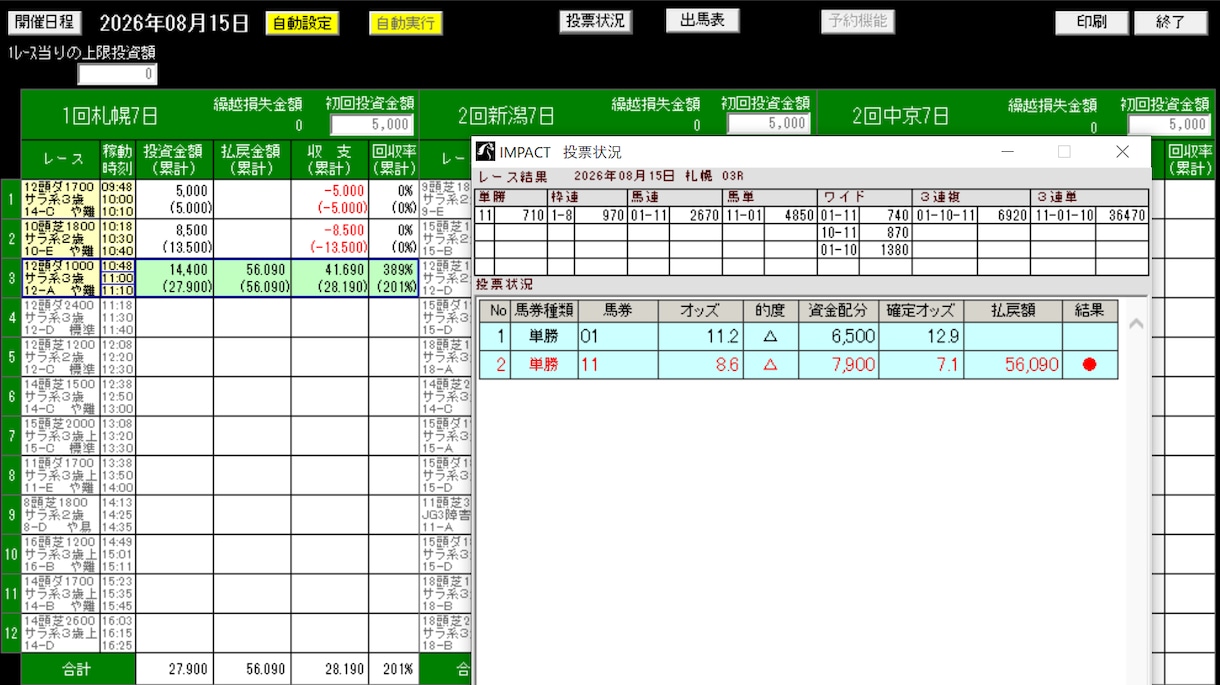This screenshot has height=685, width=1220.
Task: Select bet row 2 単勝 11 in red
Action: point(797,365)
